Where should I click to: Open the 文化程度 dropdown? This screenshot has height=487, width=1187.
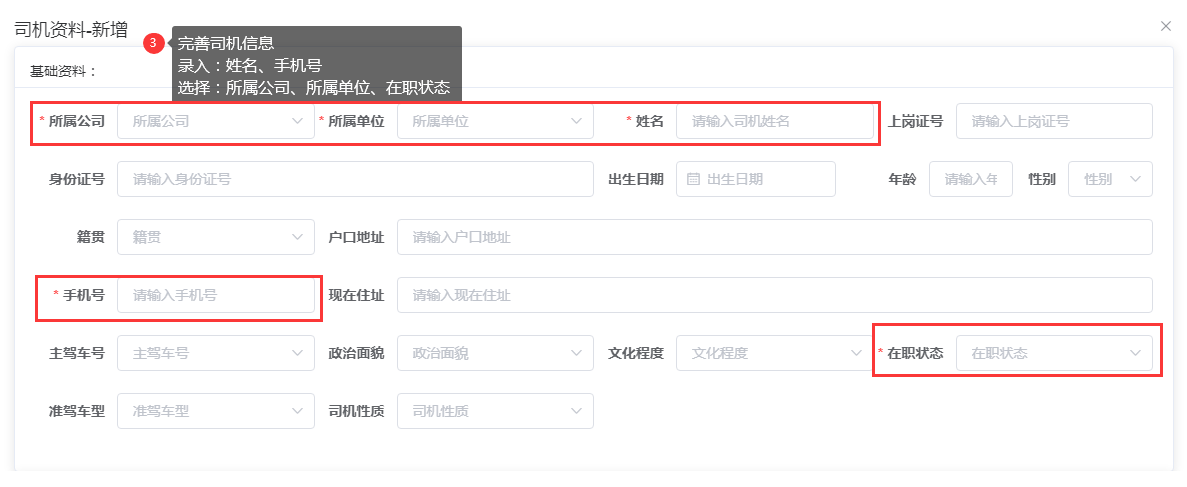(x=774, y=354)
